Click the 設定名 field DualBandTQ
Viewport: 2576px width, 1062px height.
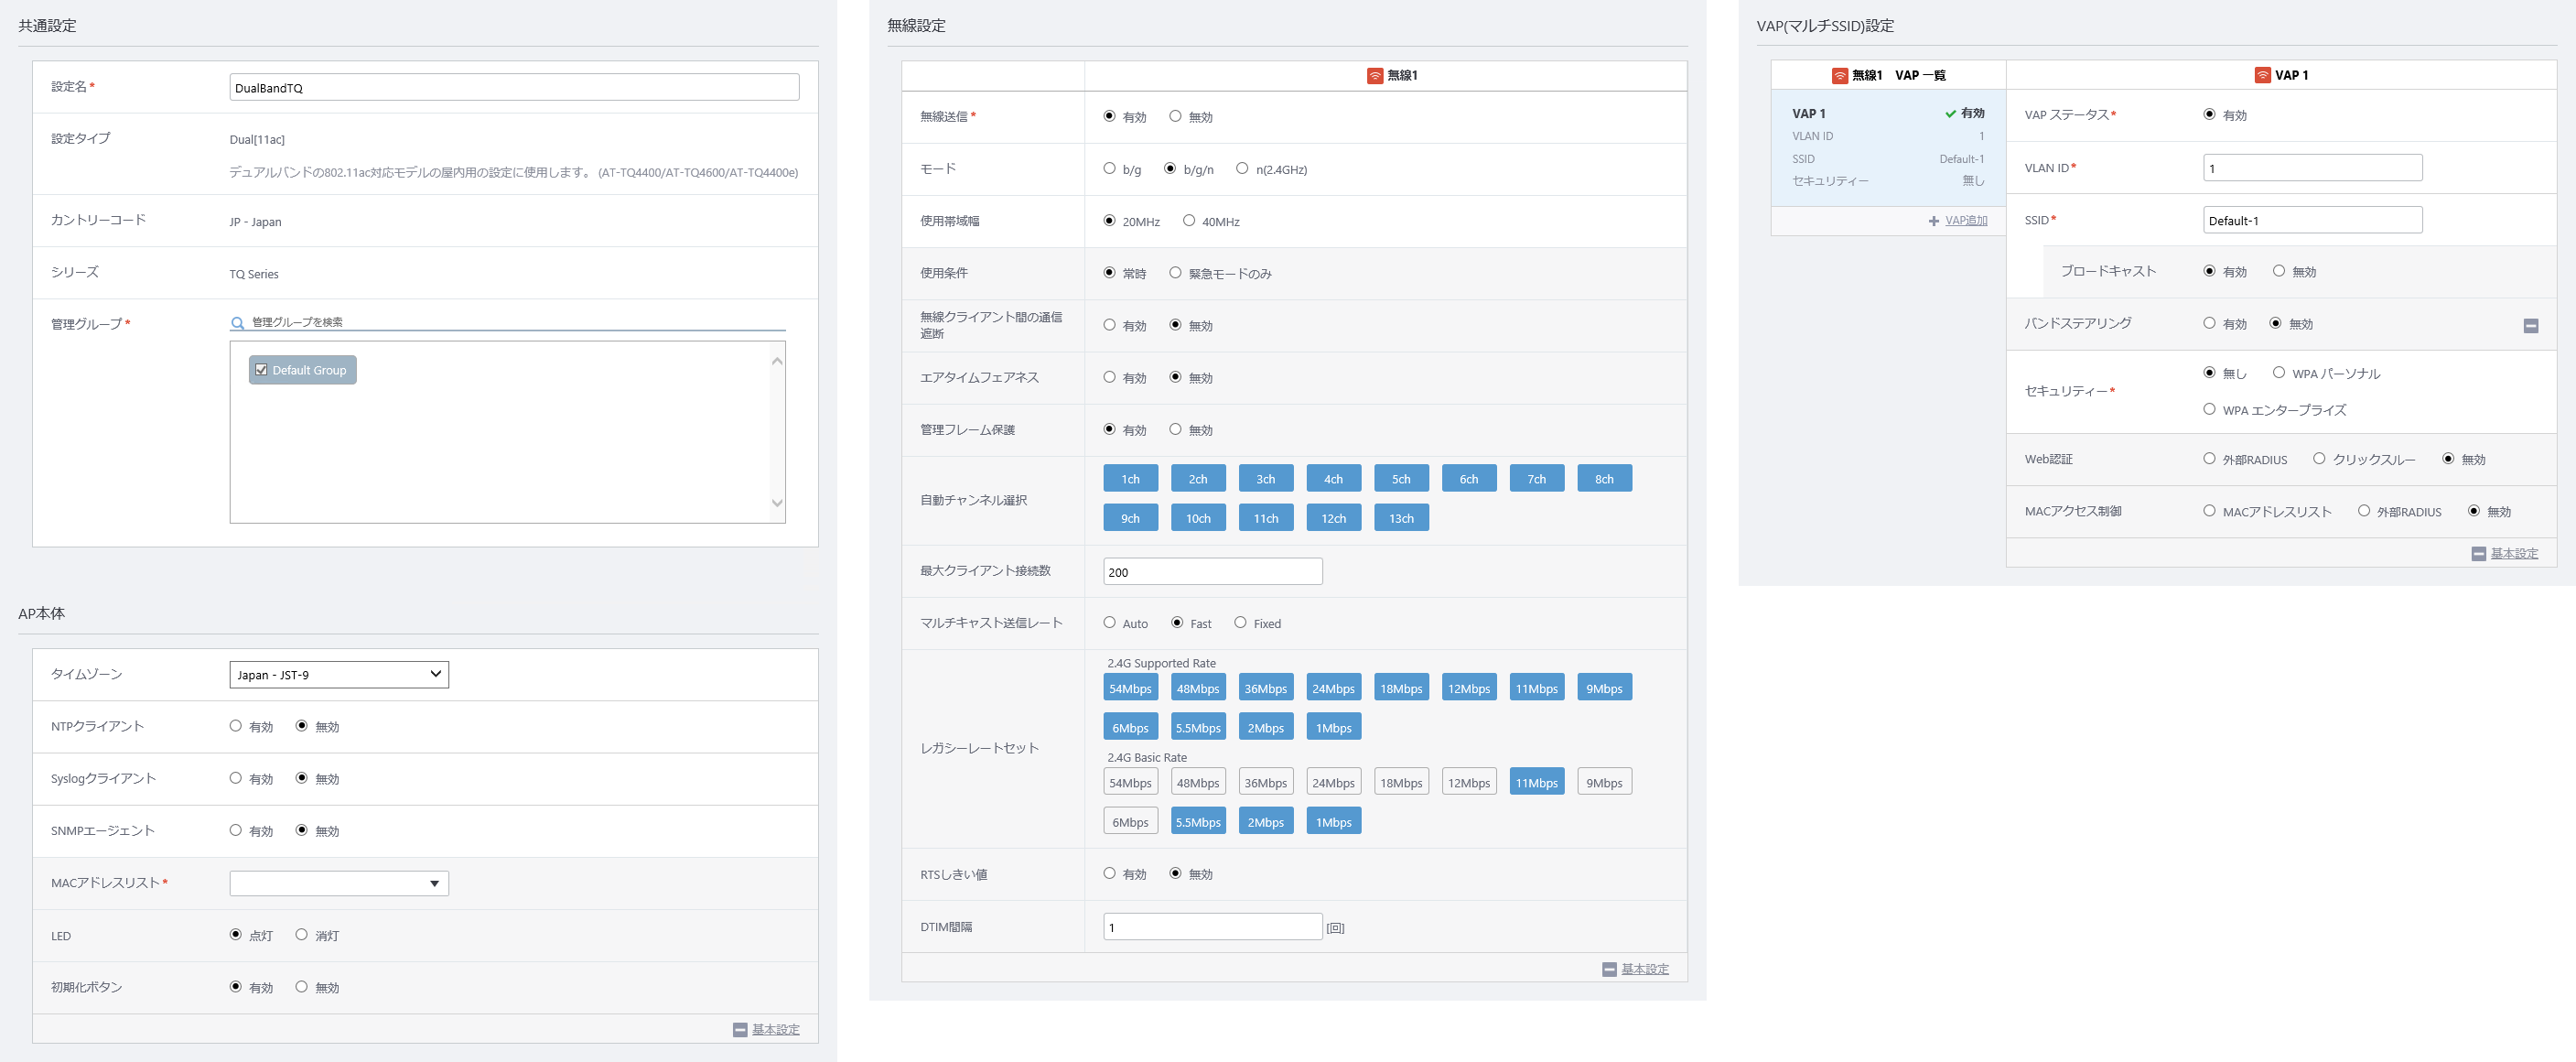pos(514,88)
